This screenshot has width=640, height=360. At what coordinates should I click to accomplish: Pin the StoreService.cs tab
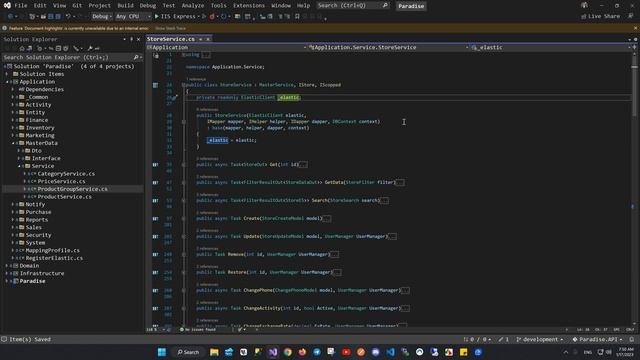click(200, 39)
